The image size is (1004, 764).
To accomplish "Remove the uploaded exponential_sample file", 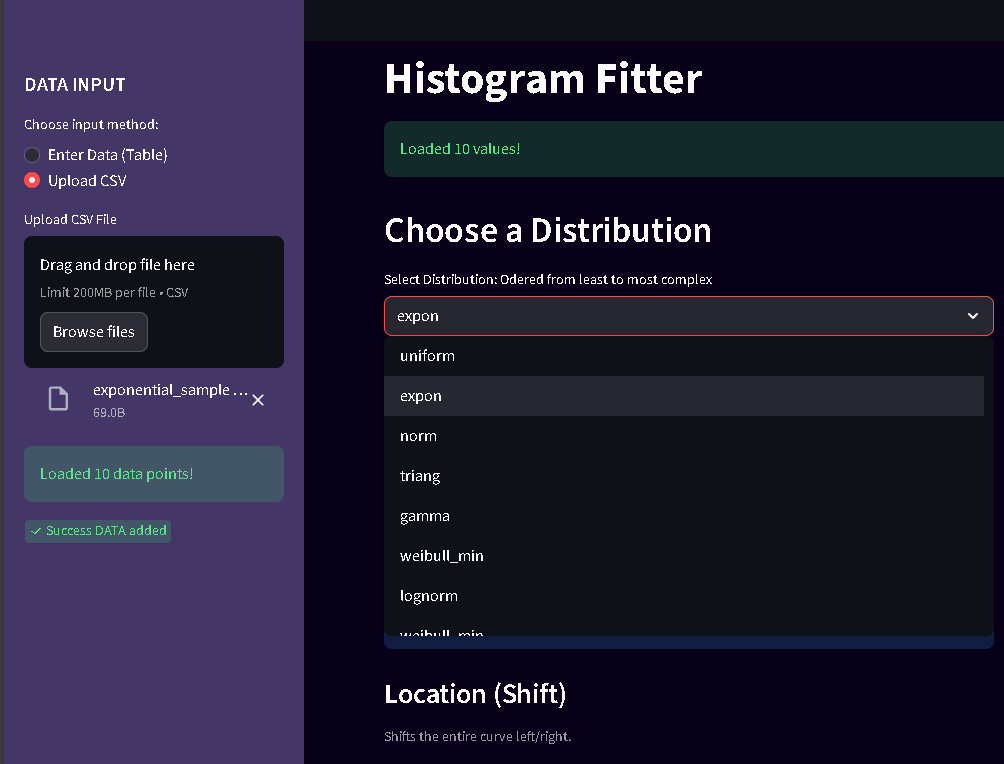I will [258, 400].
